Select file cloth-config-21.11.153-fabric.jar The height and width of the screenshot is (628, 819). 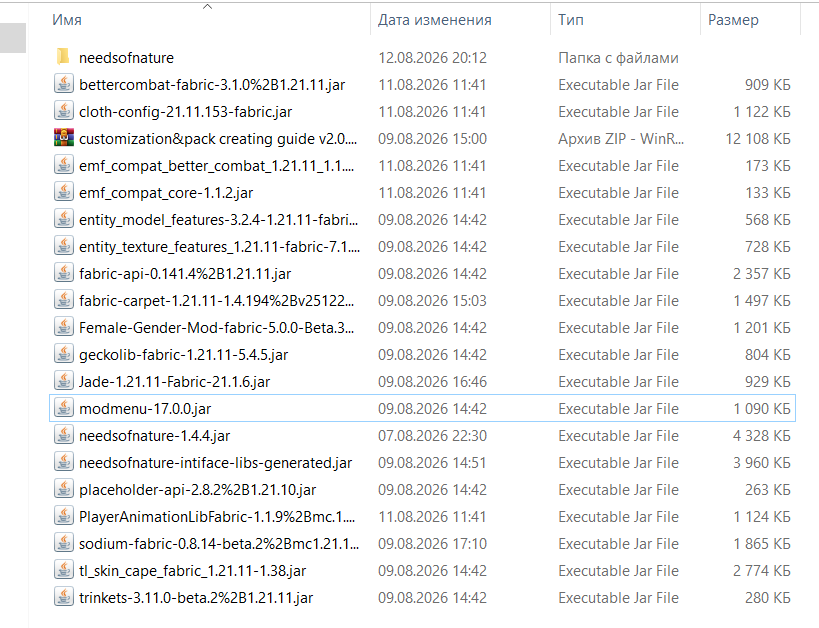(x=185, y=112)
